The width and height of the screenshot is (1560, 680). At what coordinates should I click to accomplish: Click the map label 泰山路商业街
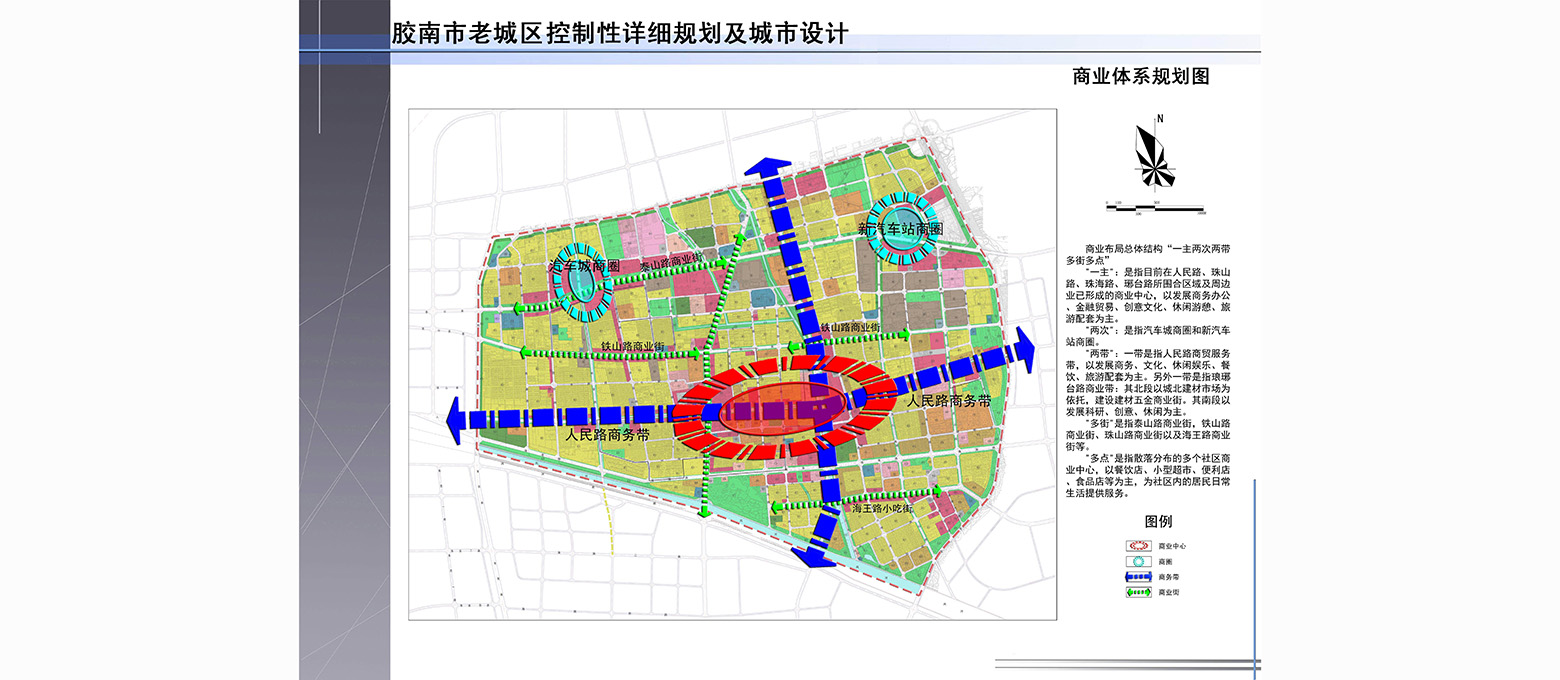(670, 263)
